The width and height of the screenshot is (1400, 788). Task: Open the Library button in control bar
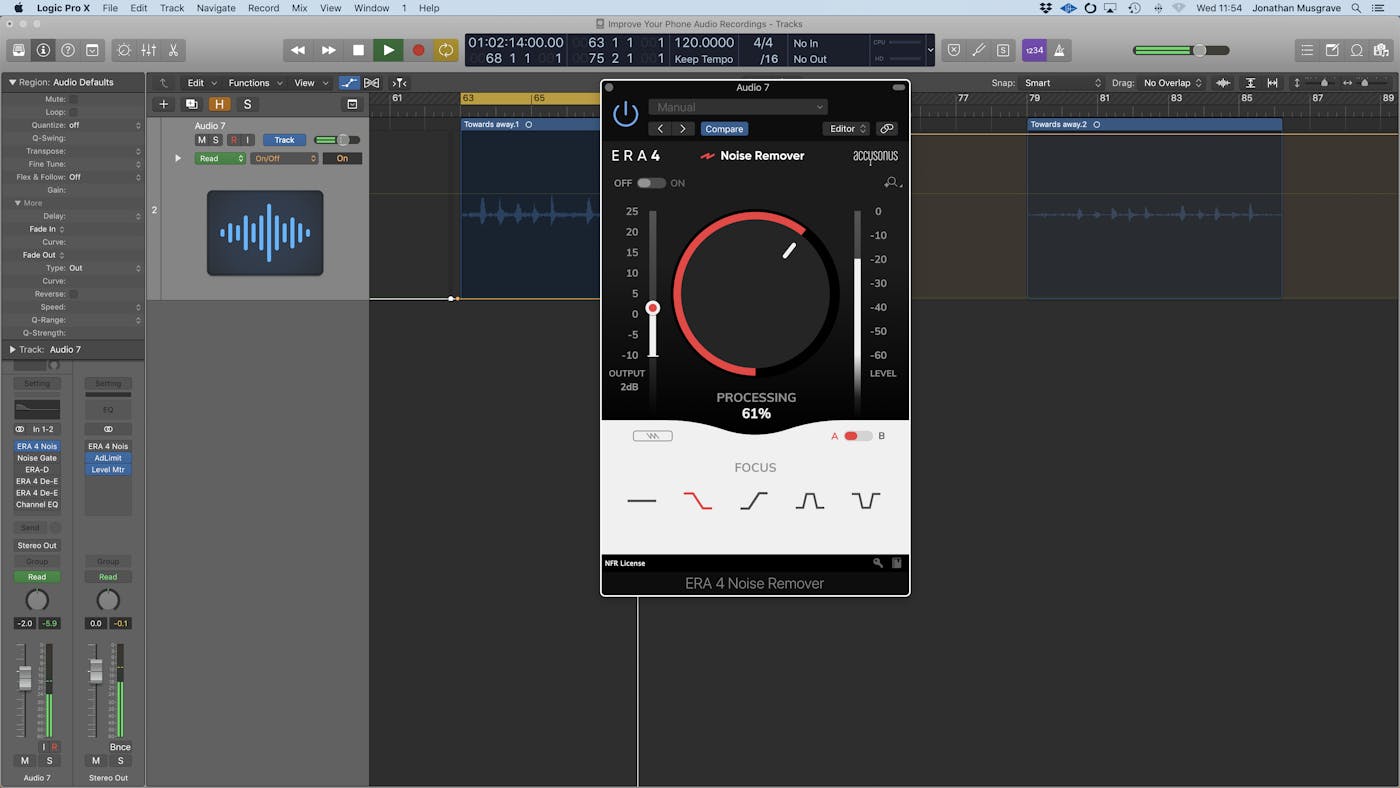pyautogui.click(x=18, y=50)
